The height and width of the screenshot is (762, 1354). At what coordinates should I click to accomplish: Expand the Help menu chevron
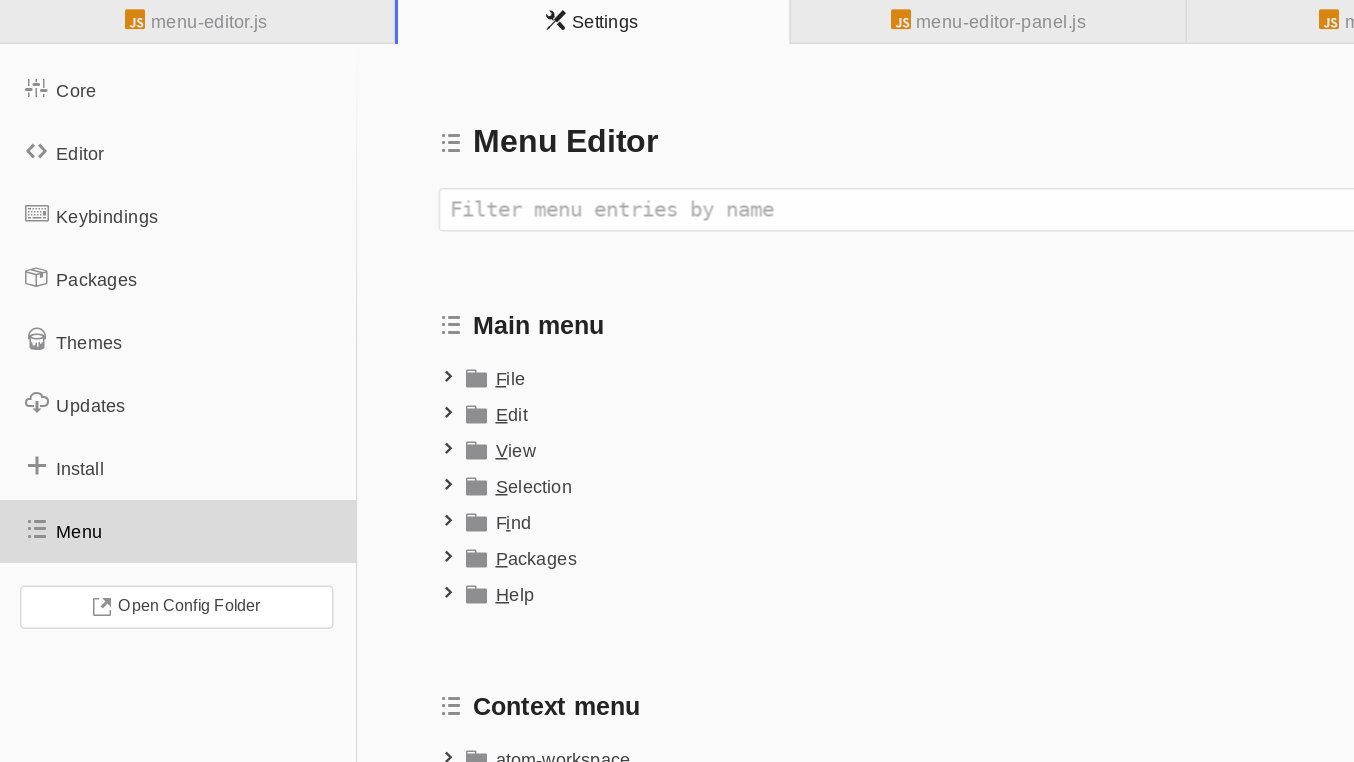coord(448,593)
